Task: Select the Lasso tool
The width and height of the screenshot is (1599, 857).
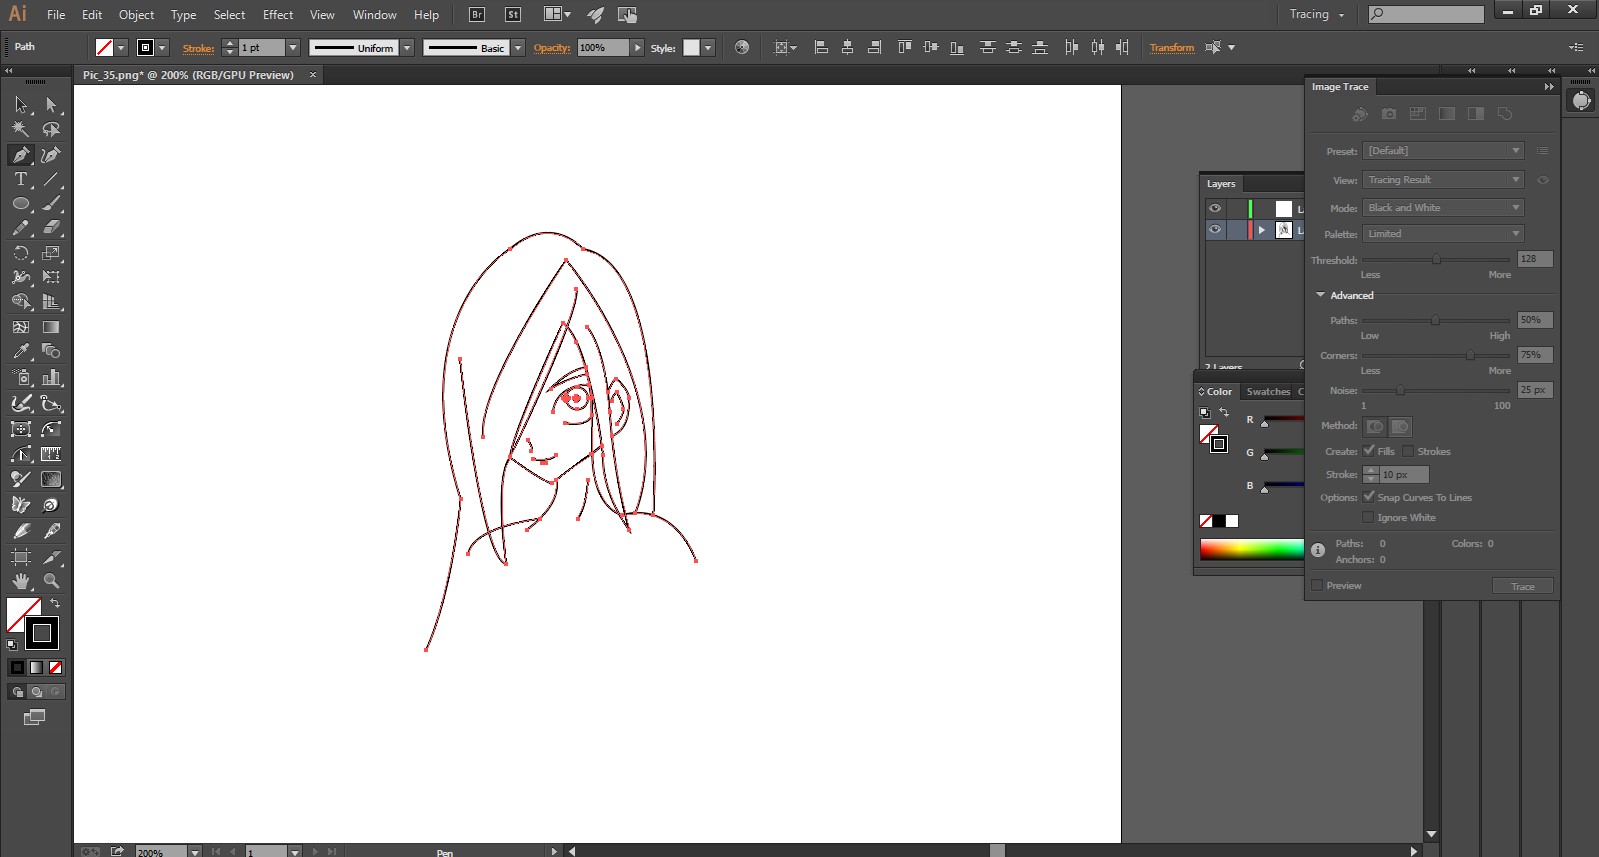Action: [51, 129]
